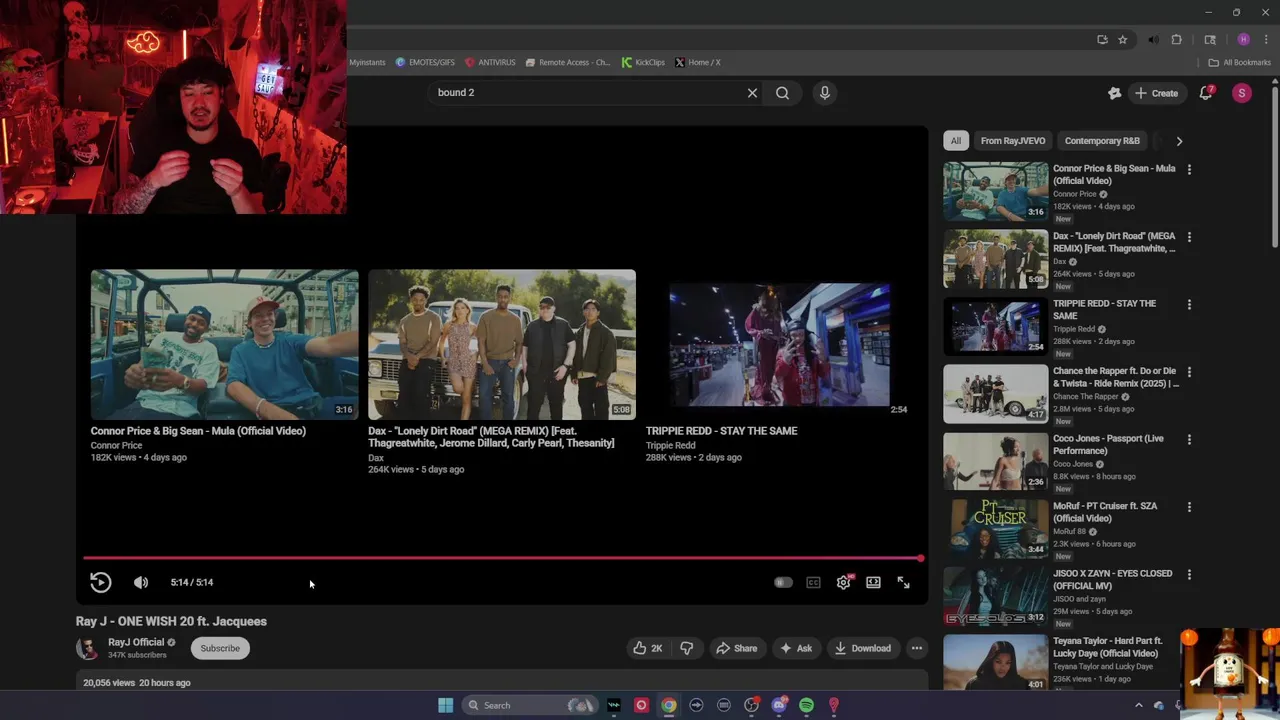Bookmark this page with the star

pos(1123,40)
